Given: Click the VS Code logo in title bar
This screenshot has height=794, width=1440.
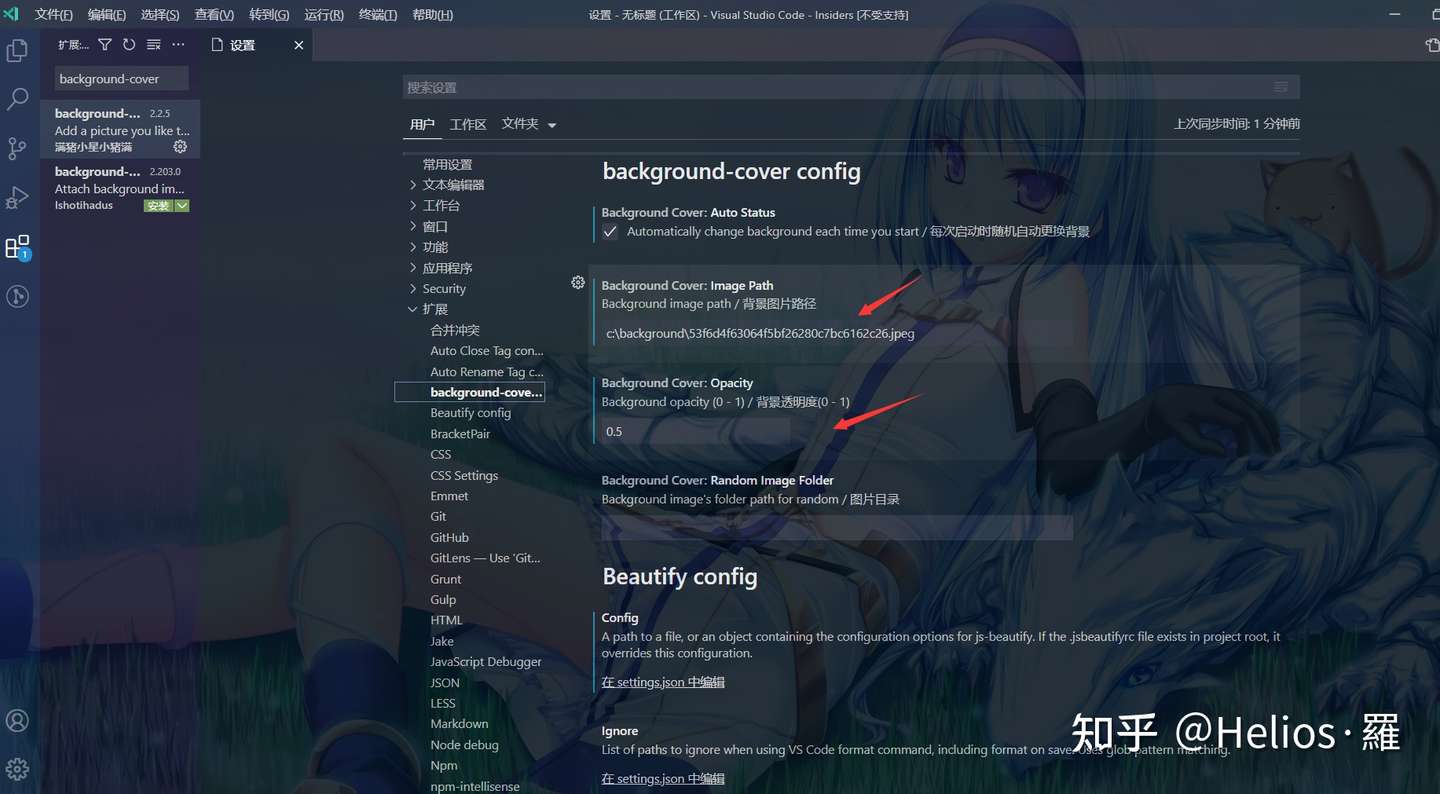Looking at the screenshot, I should (11, 14).
